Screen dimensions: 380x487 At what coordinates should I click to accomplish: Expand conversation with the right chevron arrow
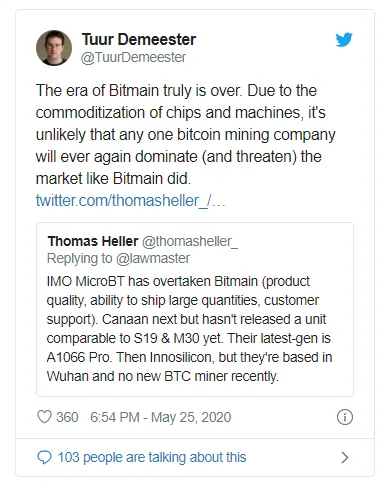pyautogui.click(x=345, y=457)
